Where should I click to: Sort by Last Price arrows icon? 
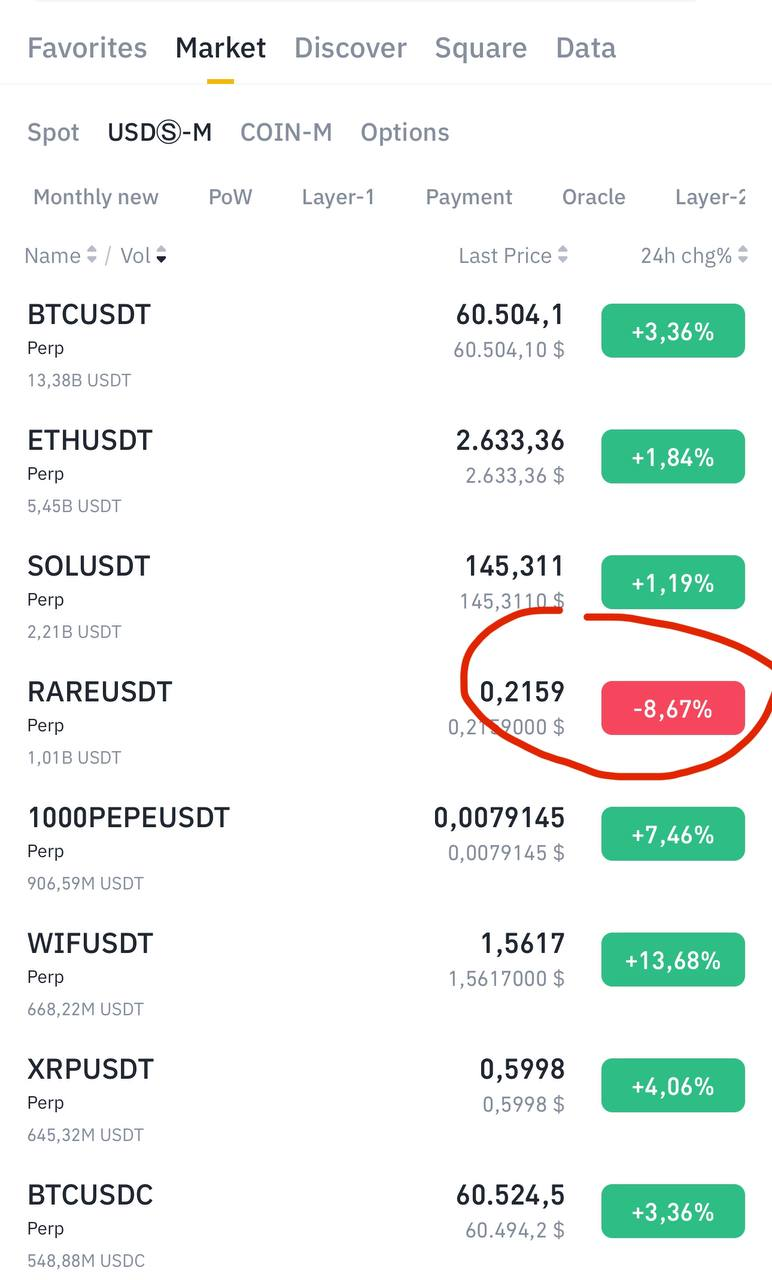pos(563,256)
